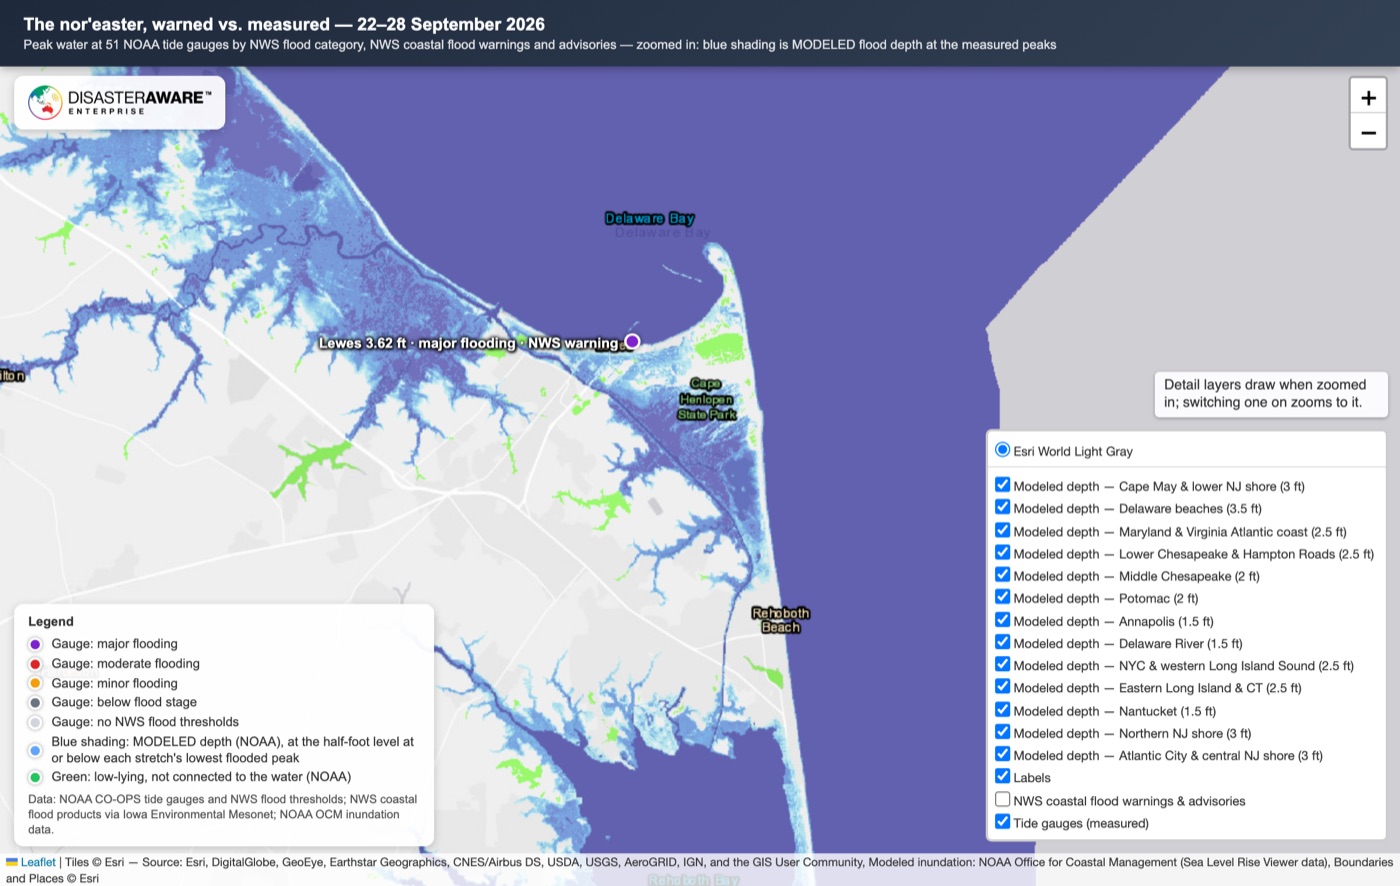Image resolution: width=1400 pixels, height=886 pixels.
Task: Zoom out with the minus button
Action: (1368, 132)
